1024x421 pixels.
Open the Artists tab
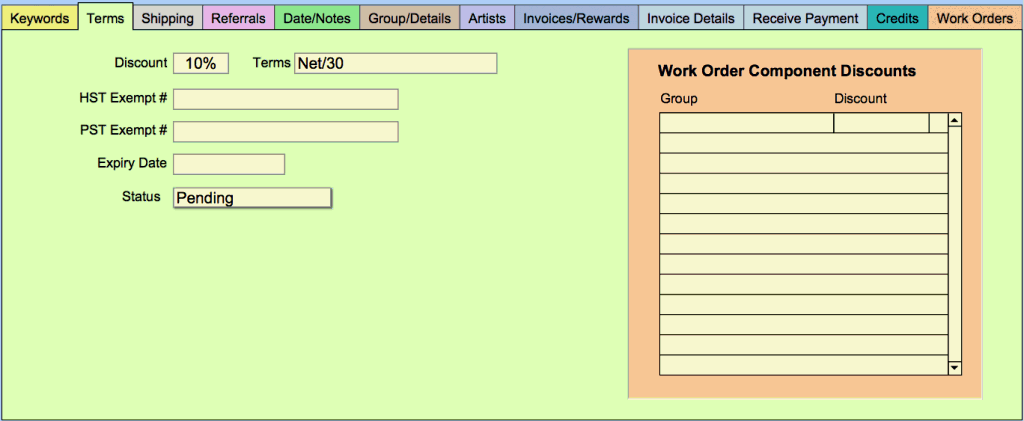(x=487, y=18)
